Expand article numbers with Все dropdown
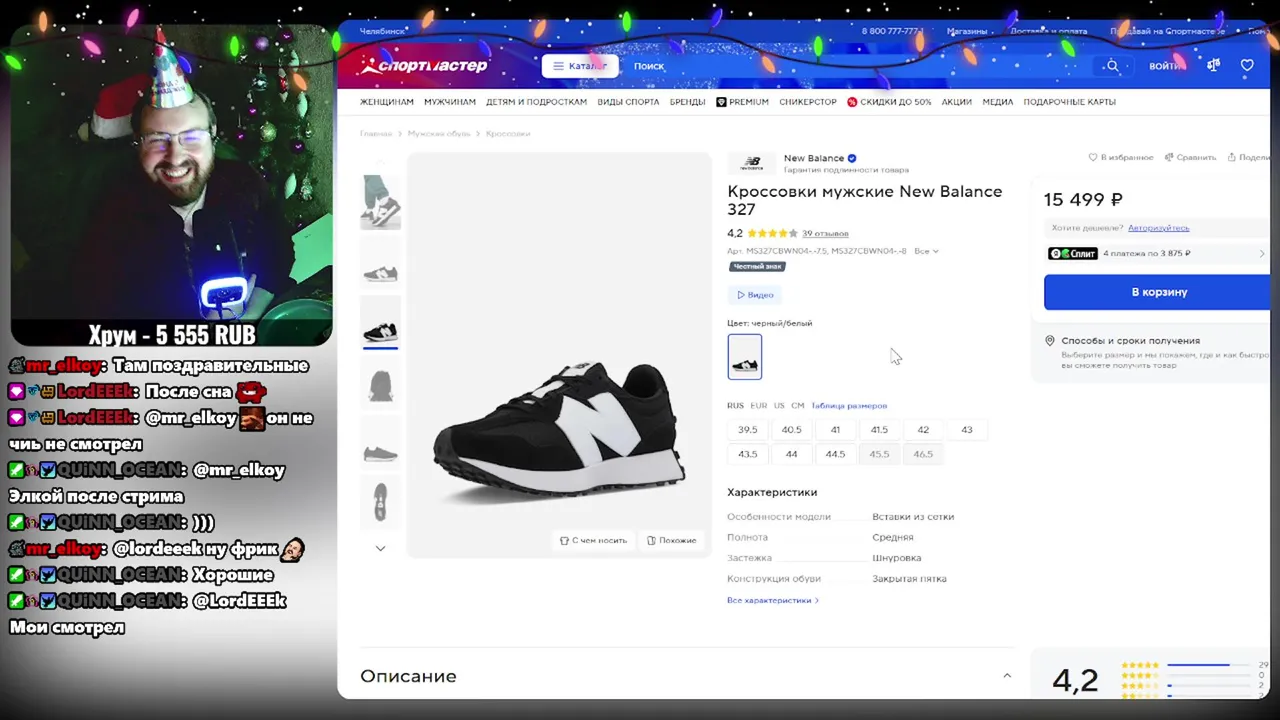1280x720 pixels. [x=926, y=251]
